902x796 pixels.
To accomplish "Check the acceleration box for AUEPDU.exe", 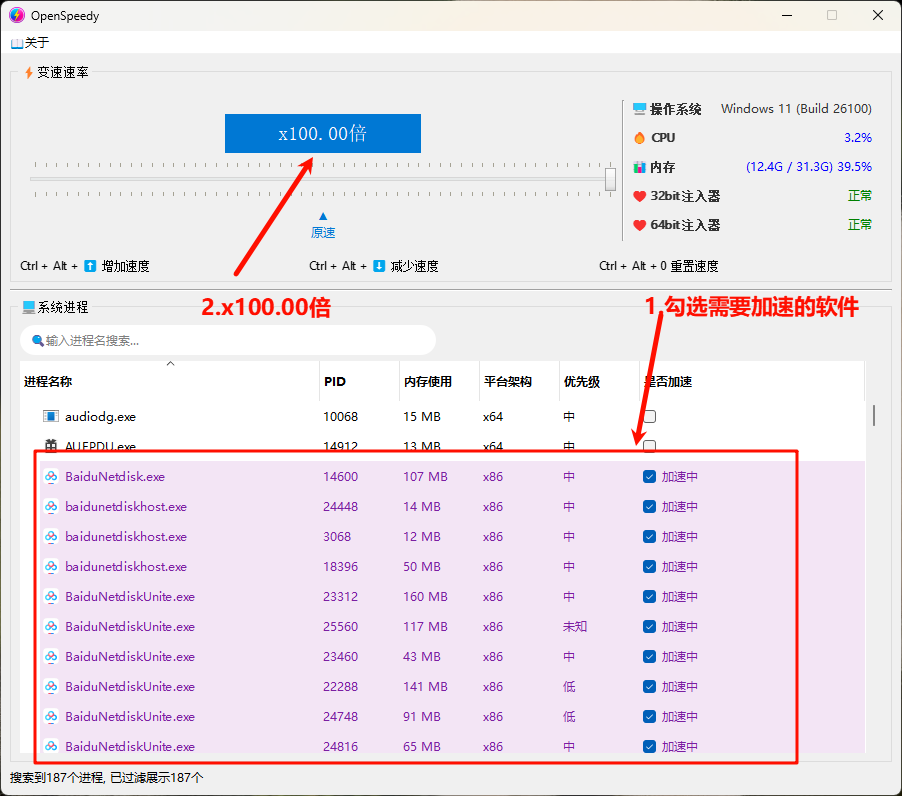I will [648, 446].
